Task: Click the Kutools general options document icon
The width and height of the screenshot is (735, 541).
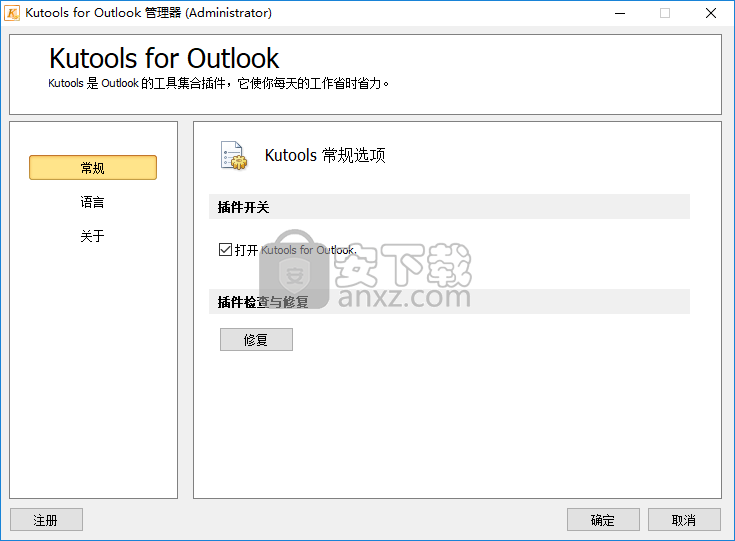Action: 234,156
